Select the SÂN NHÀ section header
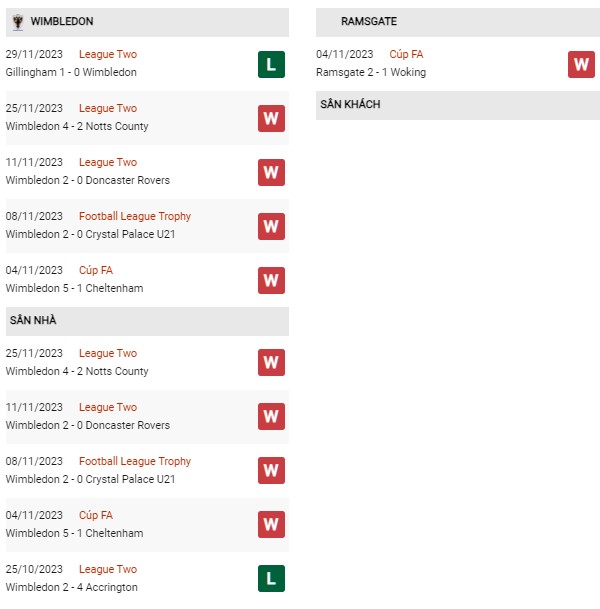The height and width of the screenshot is (609, 600). coord(147,321)
